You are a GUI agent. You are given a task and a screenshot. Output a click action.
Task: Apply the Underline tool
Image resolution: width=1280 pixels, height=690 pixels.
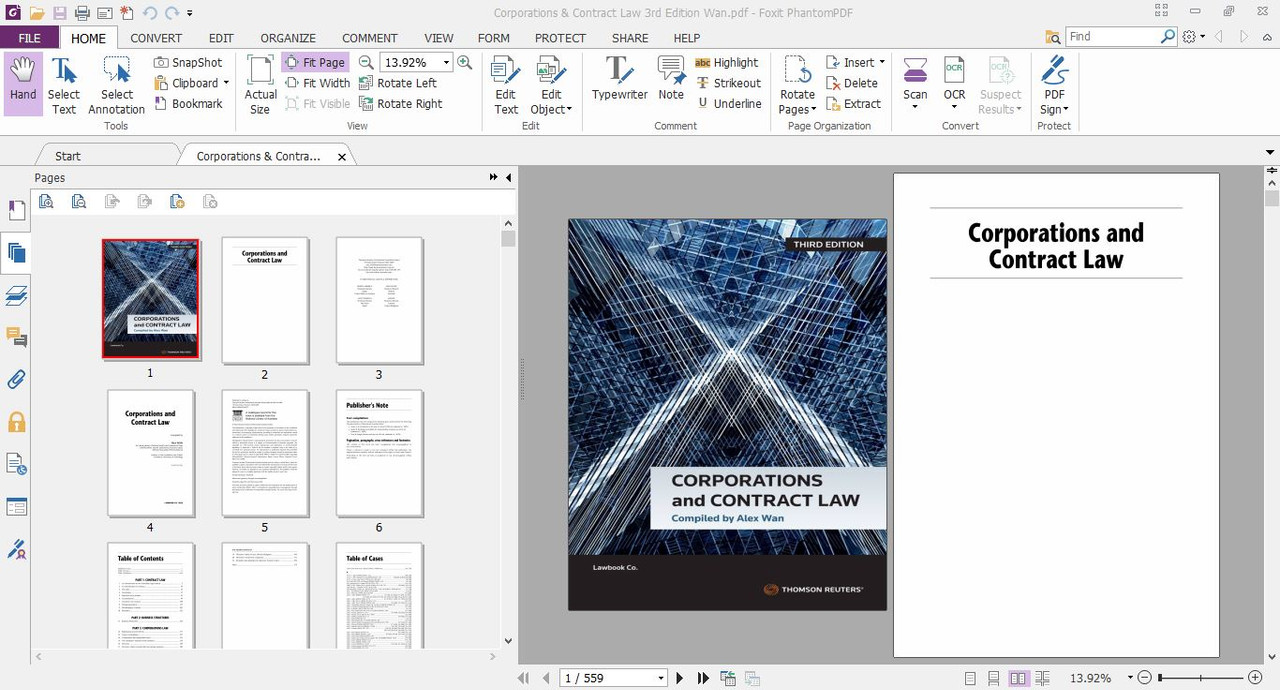pyautogui.click(x=727, y=103)
